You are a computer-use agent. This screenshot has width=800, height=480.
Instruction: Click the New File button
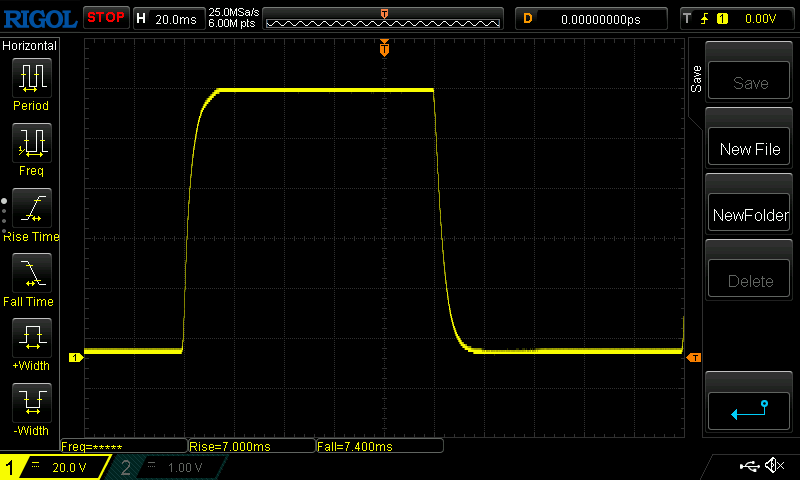[749, 147]
